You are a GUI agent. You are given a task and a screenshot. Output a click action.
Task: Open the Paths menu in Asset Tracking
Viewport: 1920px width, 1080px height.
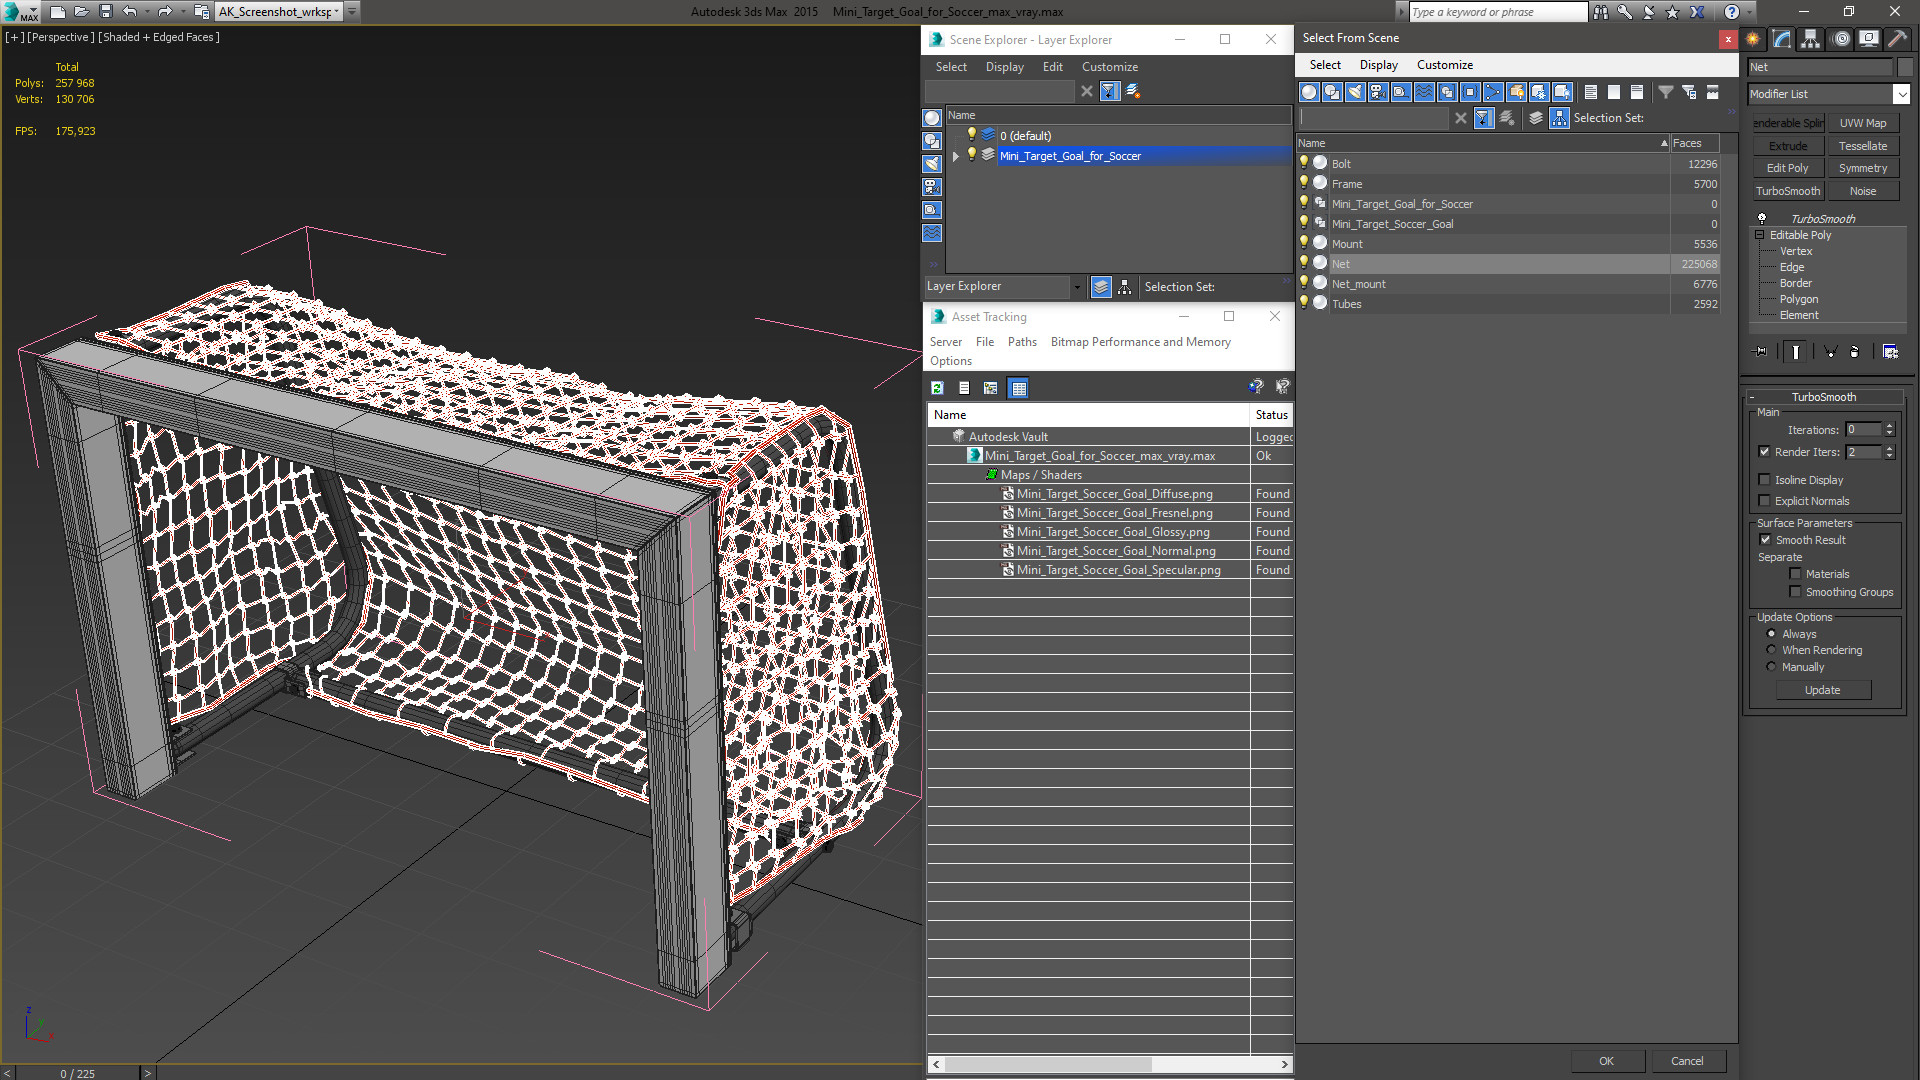click(x=1021, y=342)
